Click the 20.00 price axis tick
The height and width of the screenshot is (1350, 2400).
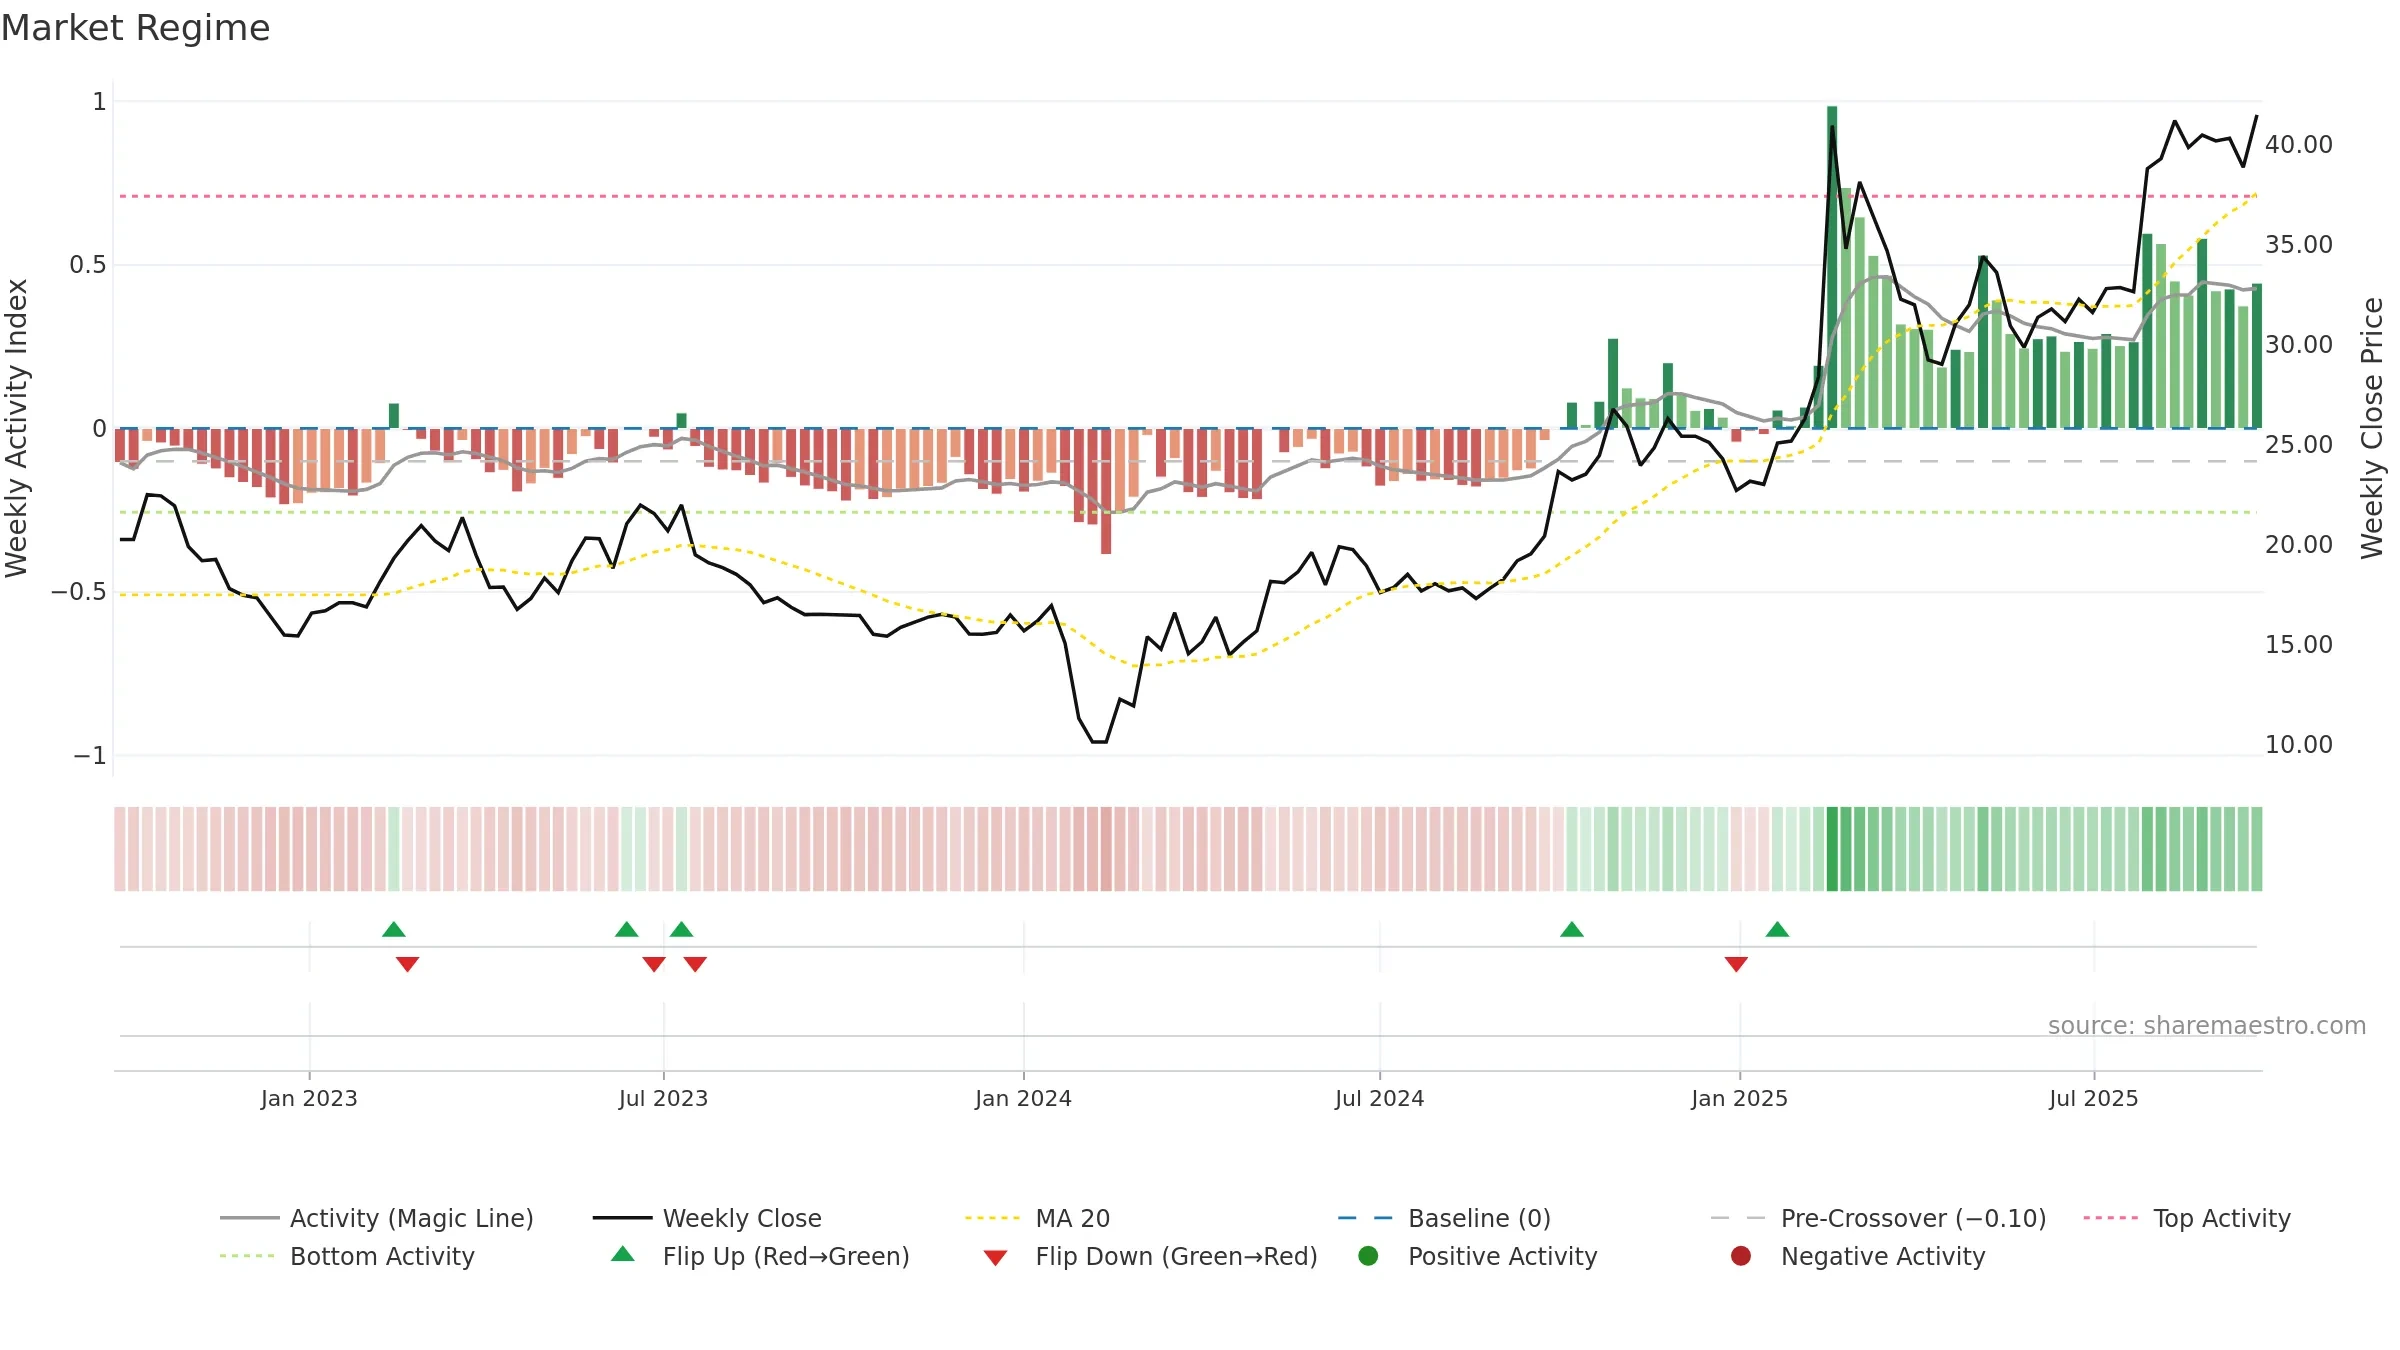2298,545
